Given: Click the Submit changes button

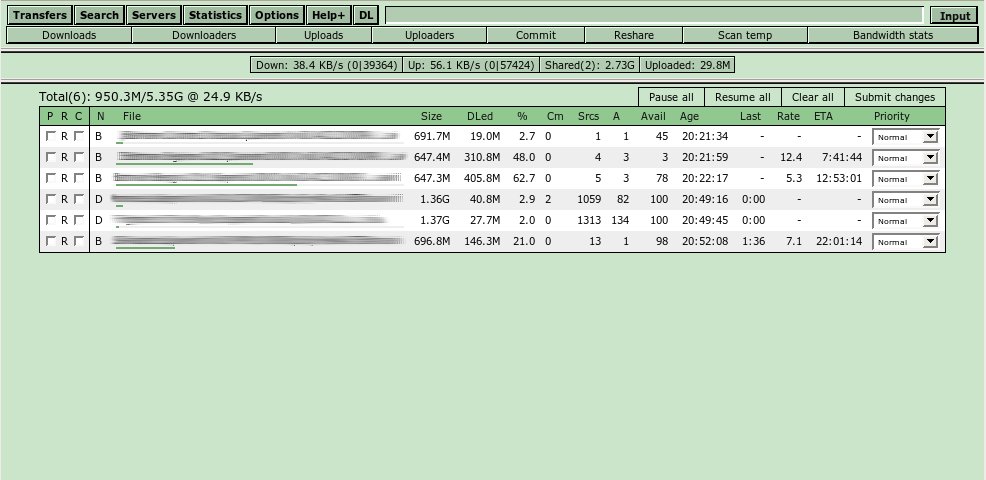Looking at the screenshot, I should pyautogui.click(x=894, y=97).
